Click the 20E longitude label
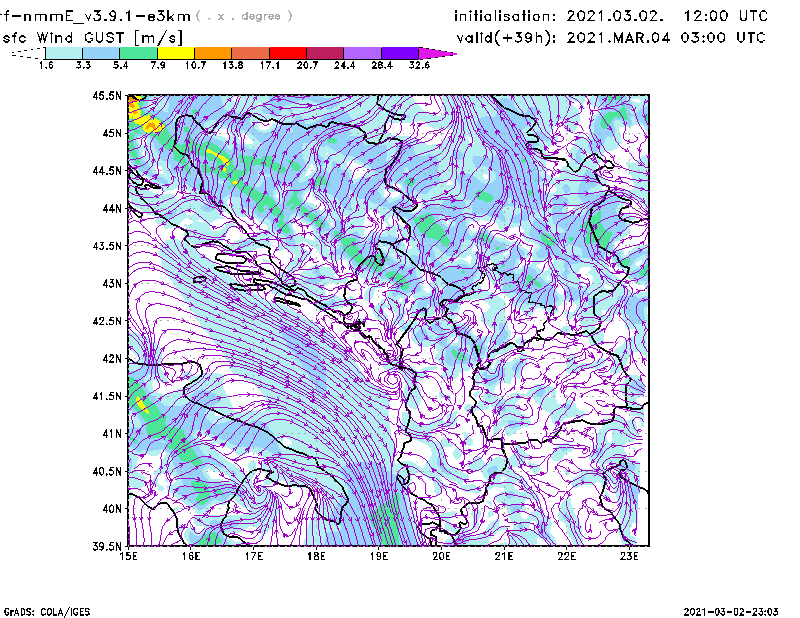The image size is (800, 618). [441, 556]
